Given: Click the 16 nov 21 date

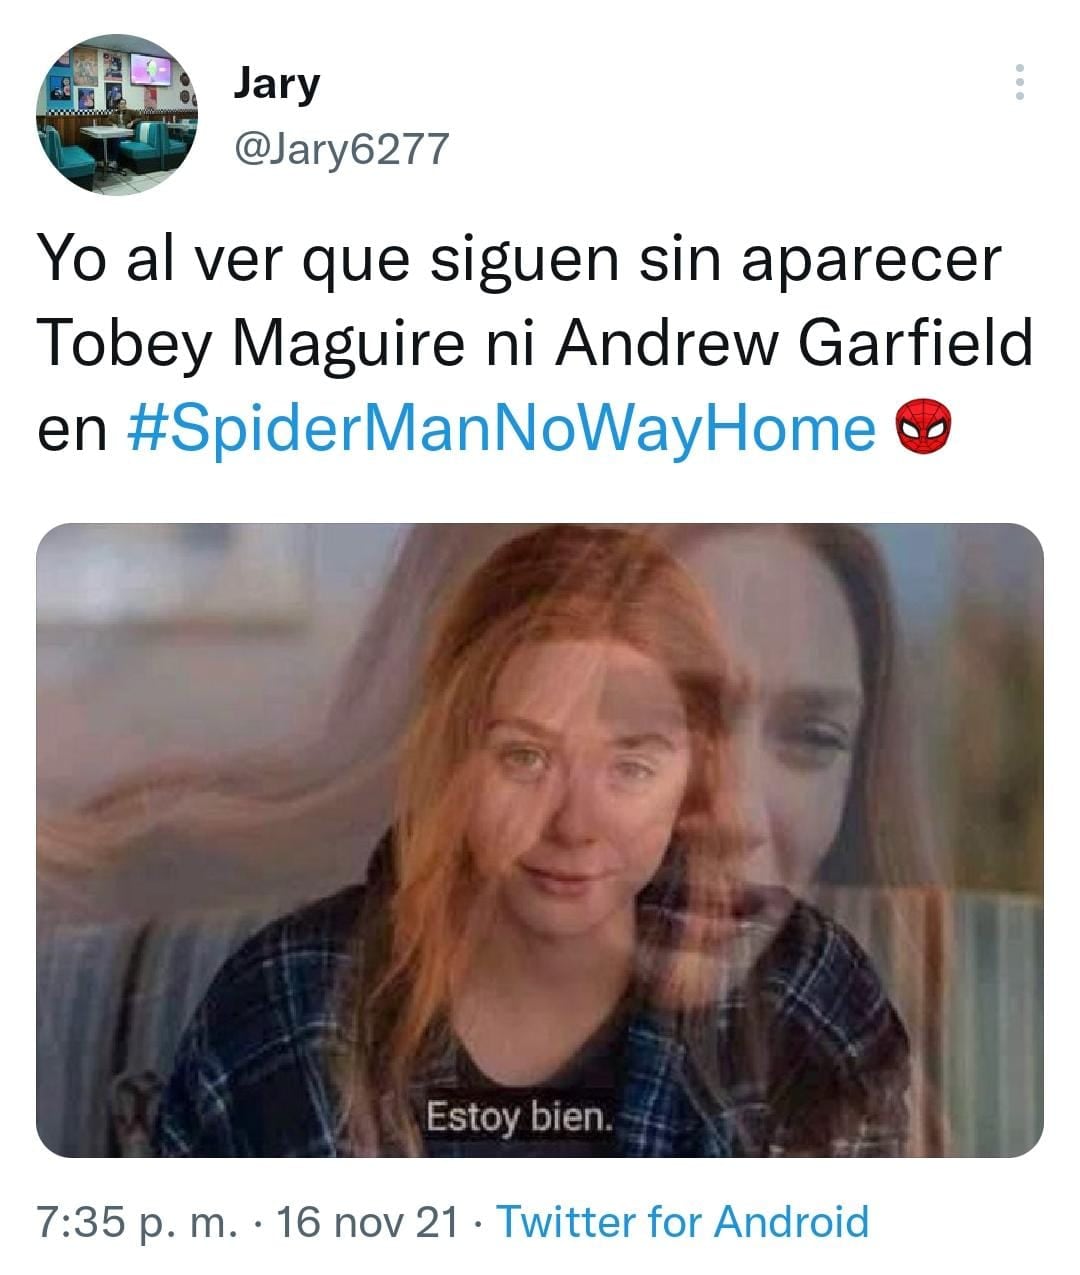Looking at the screenshot, I should tap(366, 1221).
